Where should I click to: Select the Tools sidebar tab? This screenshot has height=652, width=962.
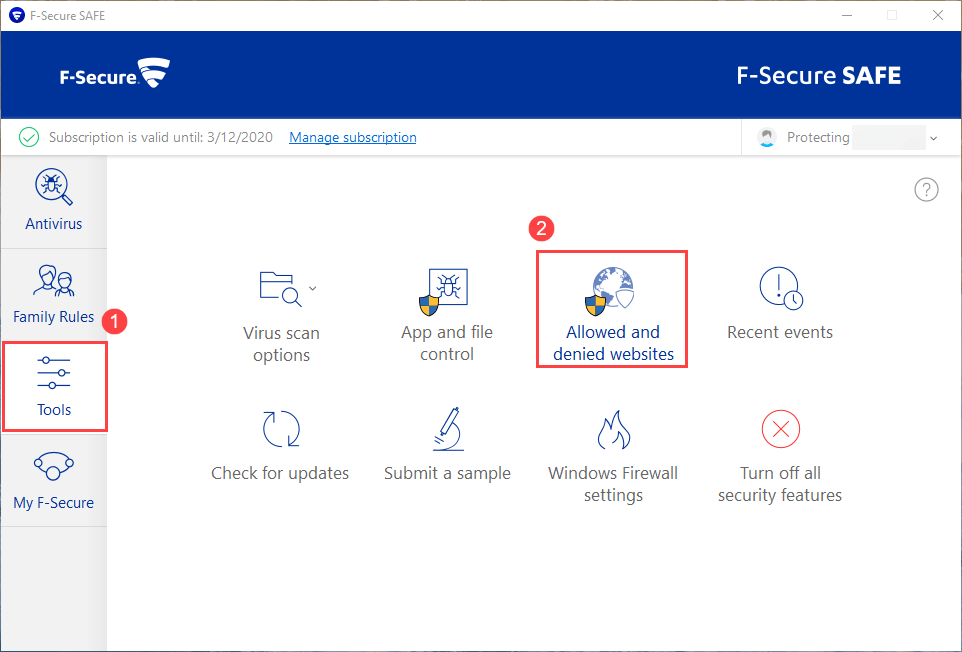pyautogui.click(x=54, y=387)
